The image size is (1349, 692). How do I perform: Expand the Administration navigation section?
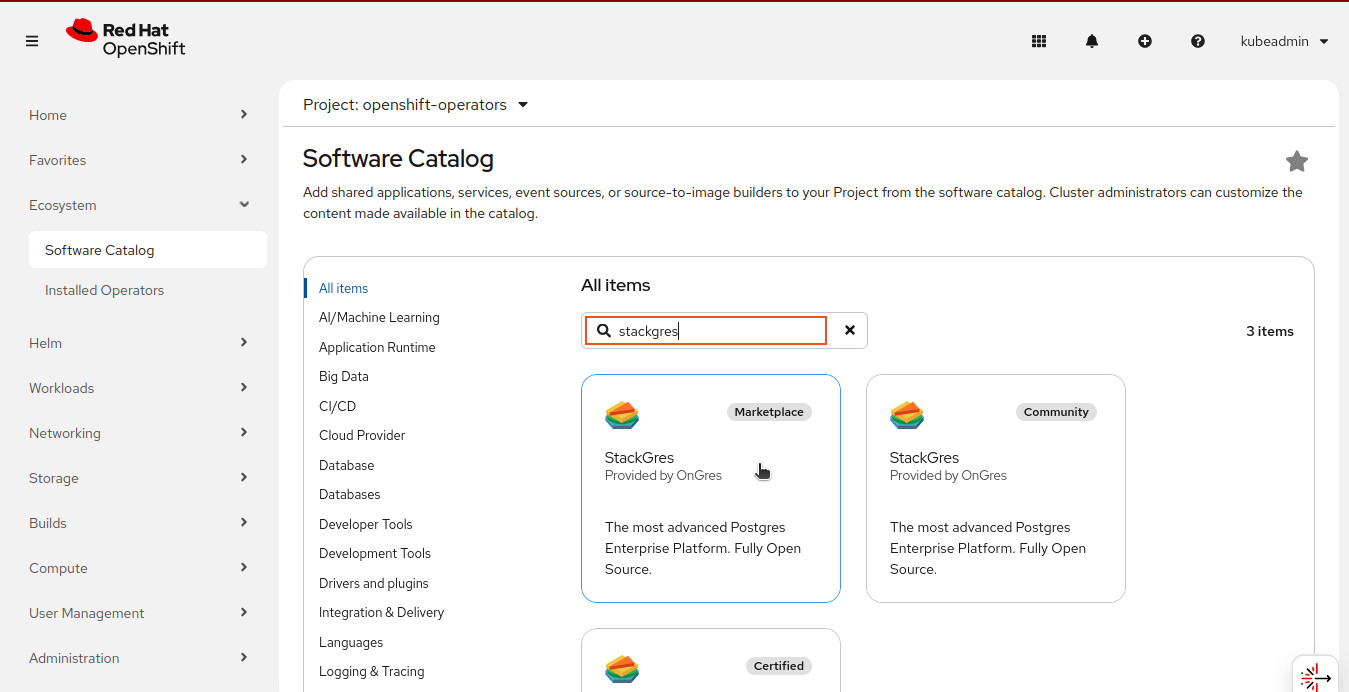(x=139, y=658)
